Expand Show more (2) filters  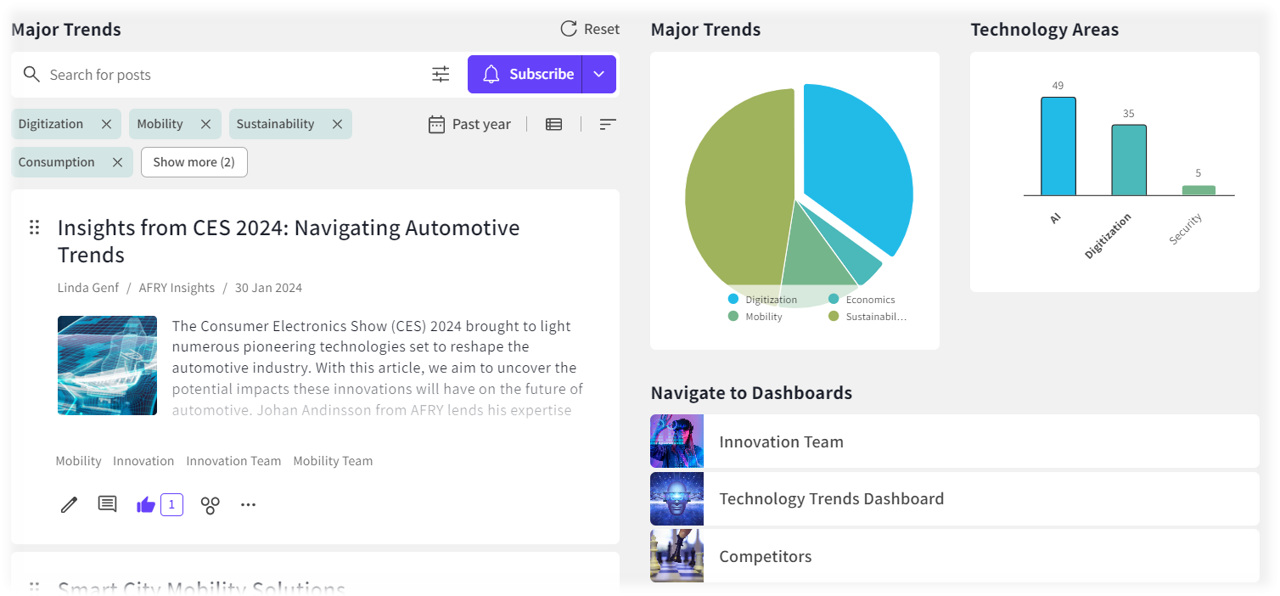coord(194,161)
